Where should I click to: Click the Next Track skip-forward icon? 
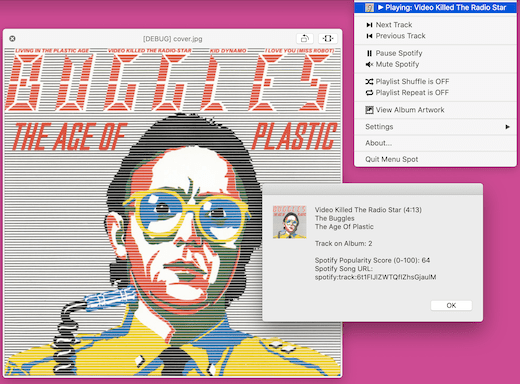point(369,25)
